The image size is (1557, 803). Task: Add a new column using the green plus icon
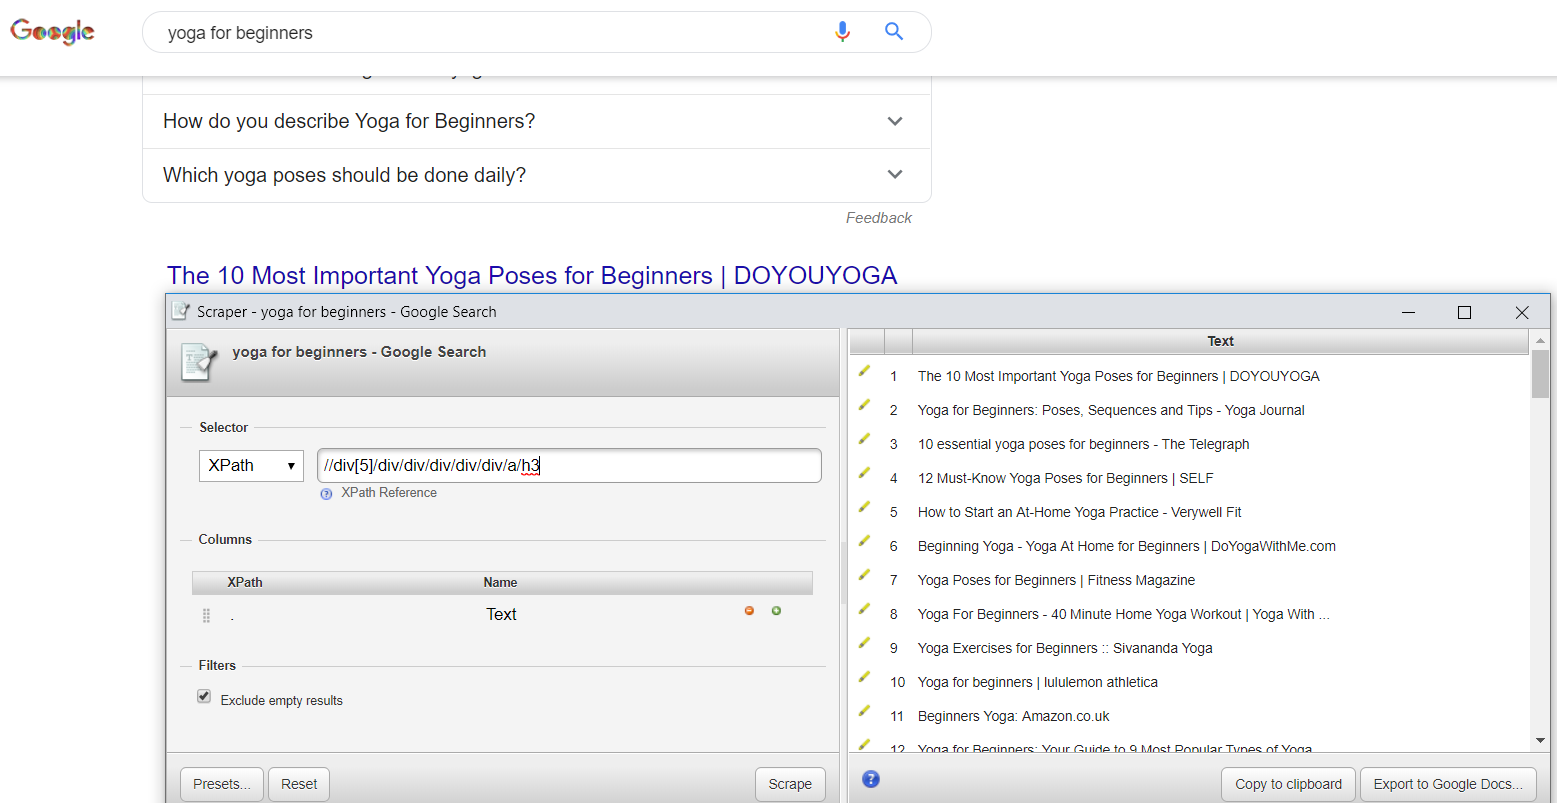776,610
